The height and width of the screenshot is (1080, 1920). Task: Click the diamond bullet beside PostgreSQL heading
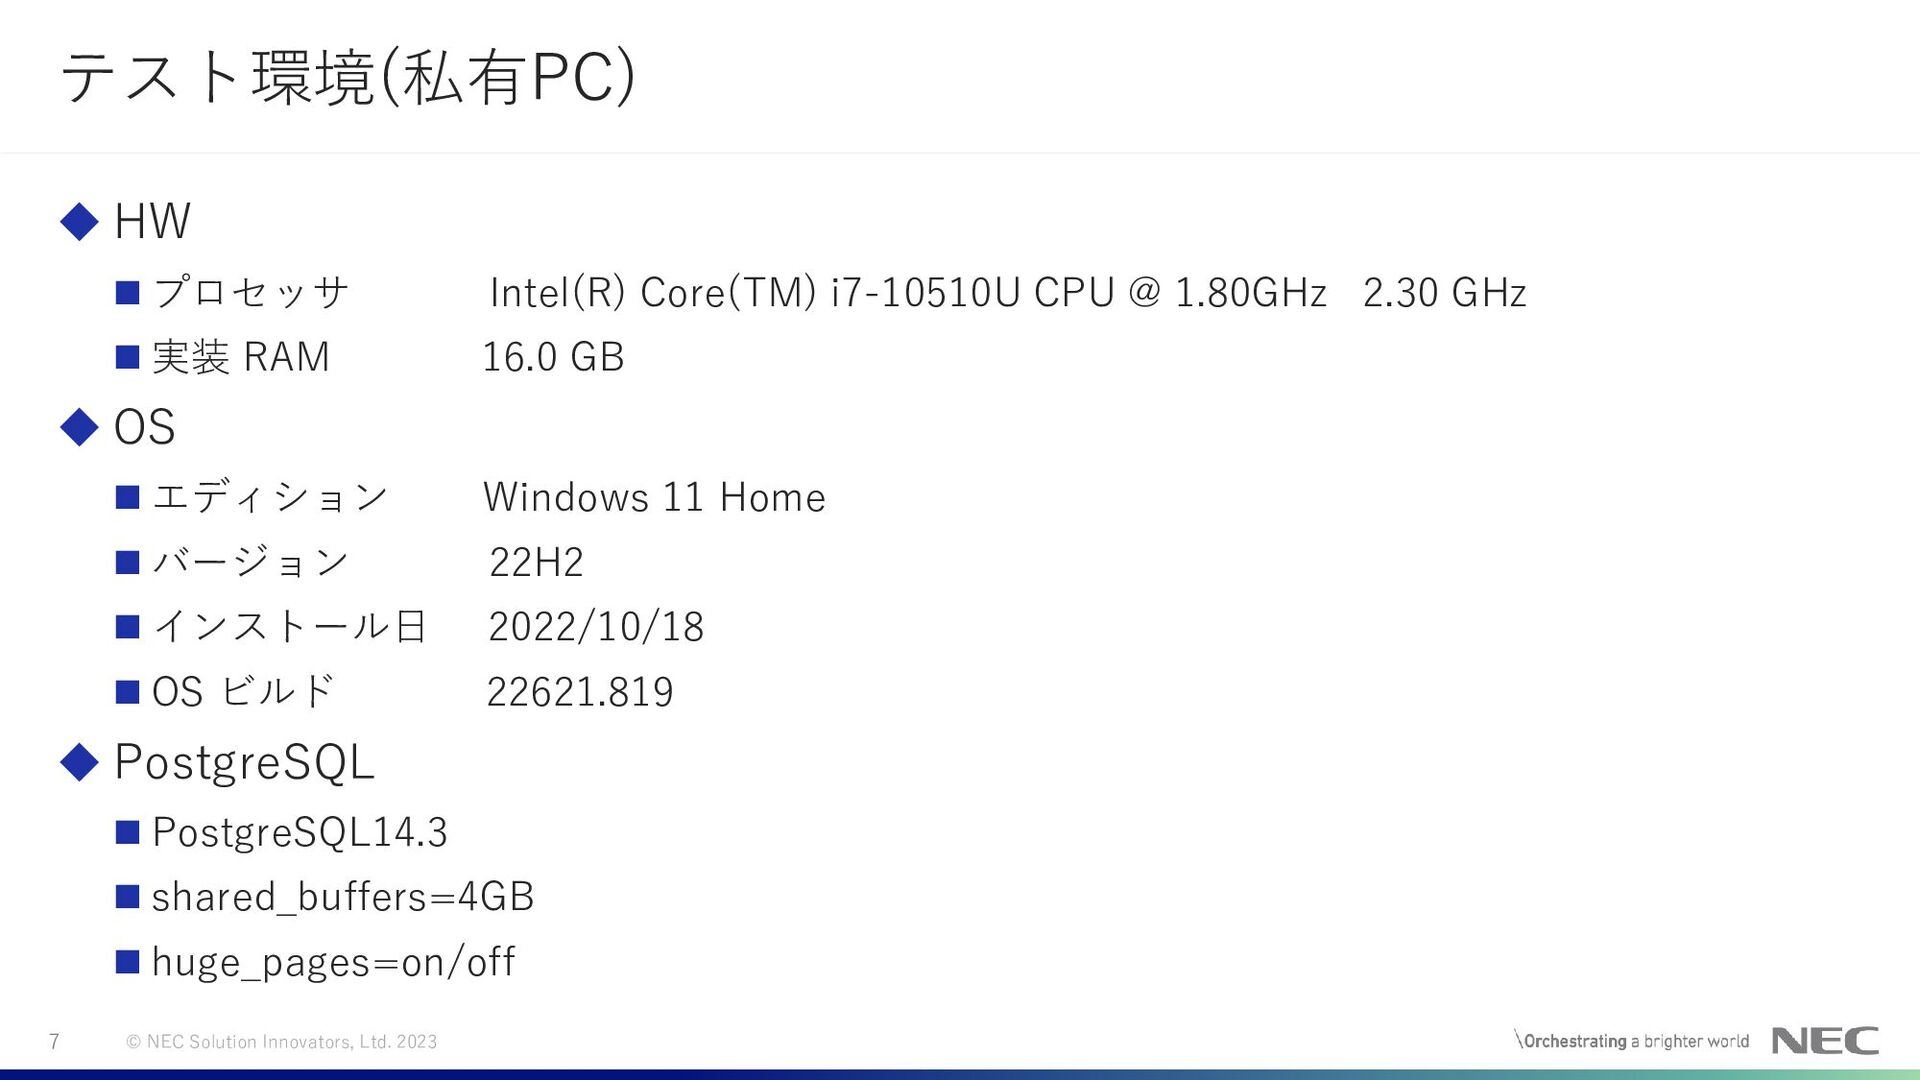[x=80, y=762]
